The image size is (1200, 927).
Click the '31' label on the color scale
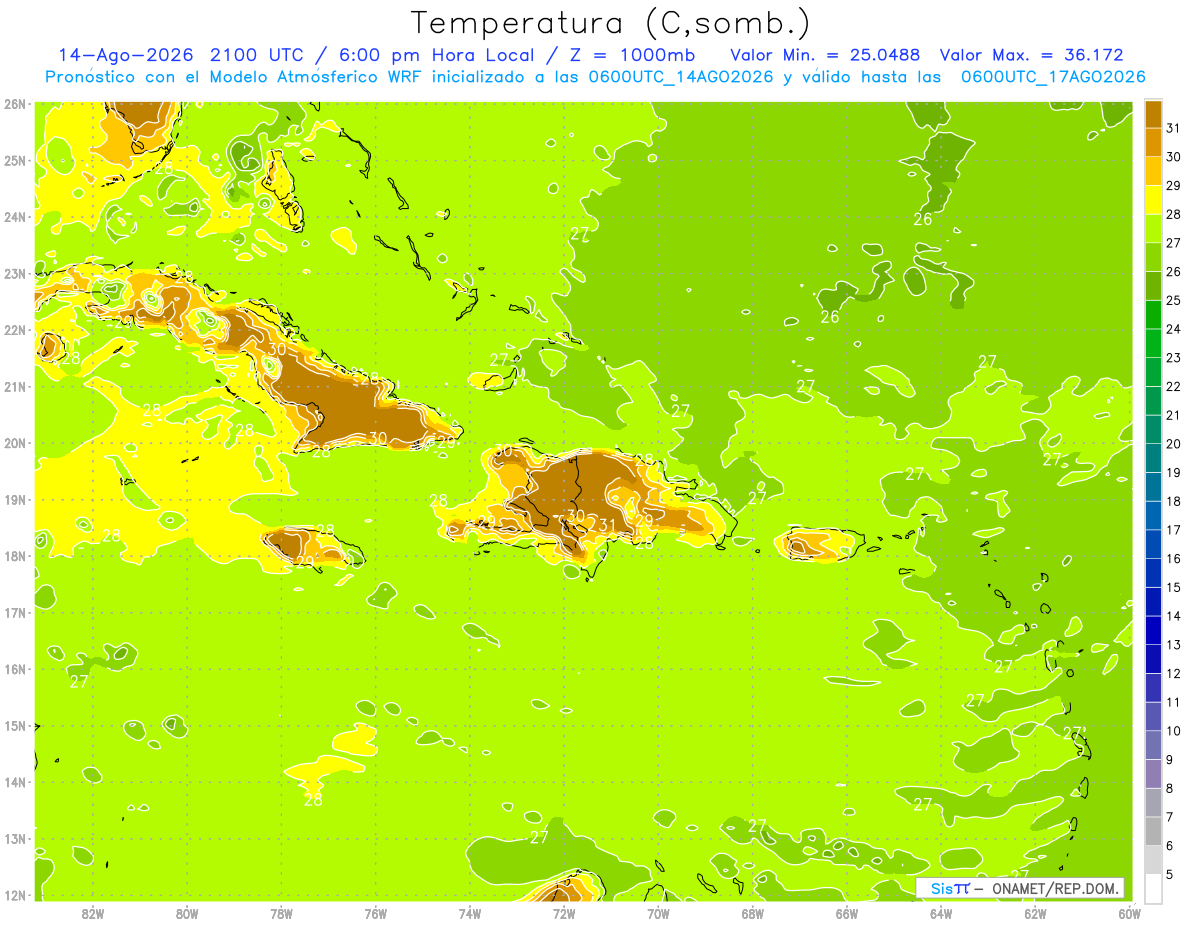(1174, 128)
